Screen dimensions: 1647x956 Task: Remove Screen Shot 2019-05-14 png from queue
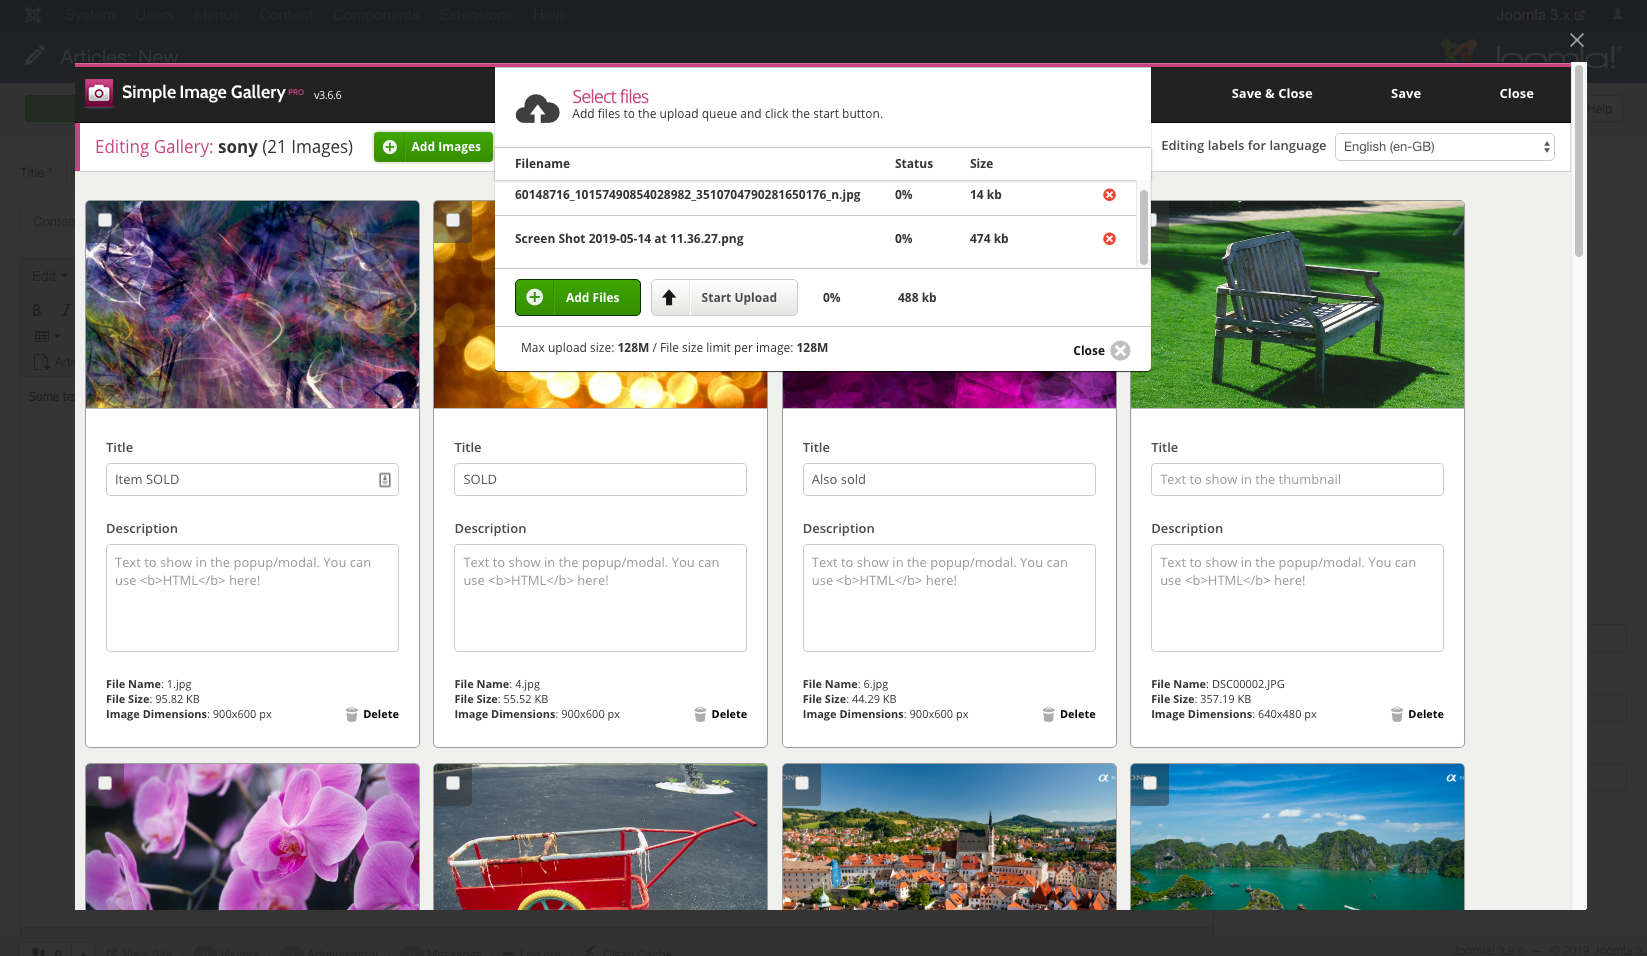(x=1109, y=239)
